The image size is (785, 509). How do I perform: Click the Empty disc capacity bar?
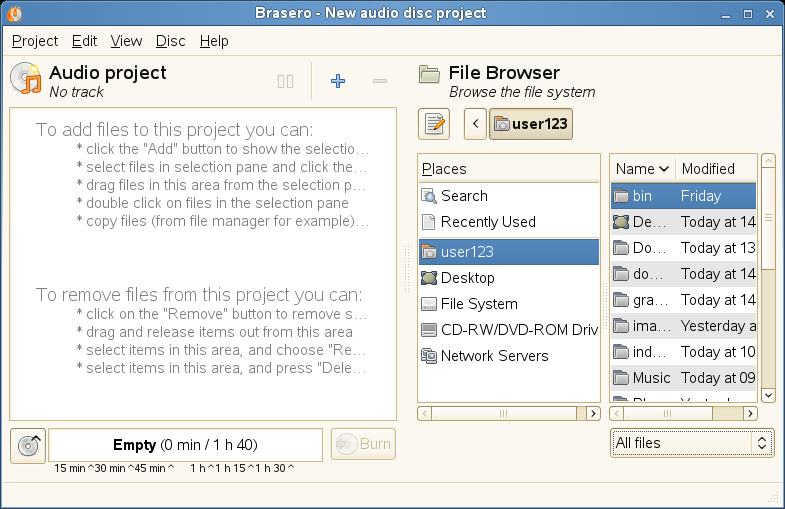[x=185, y=445]
